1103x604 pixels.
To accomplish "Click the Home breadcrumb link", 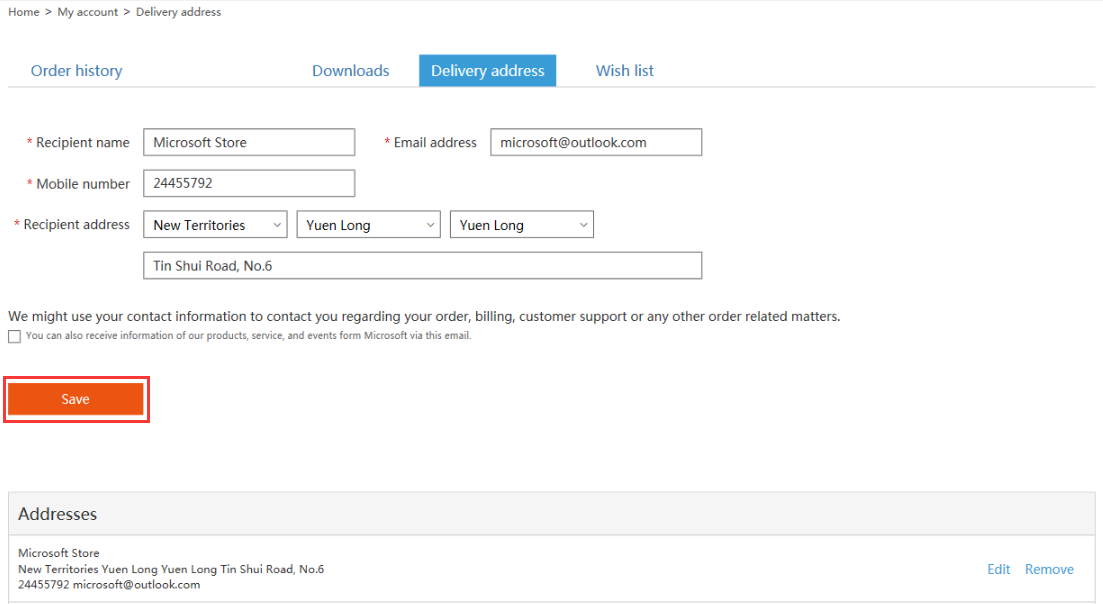I will tap(23, 12).
